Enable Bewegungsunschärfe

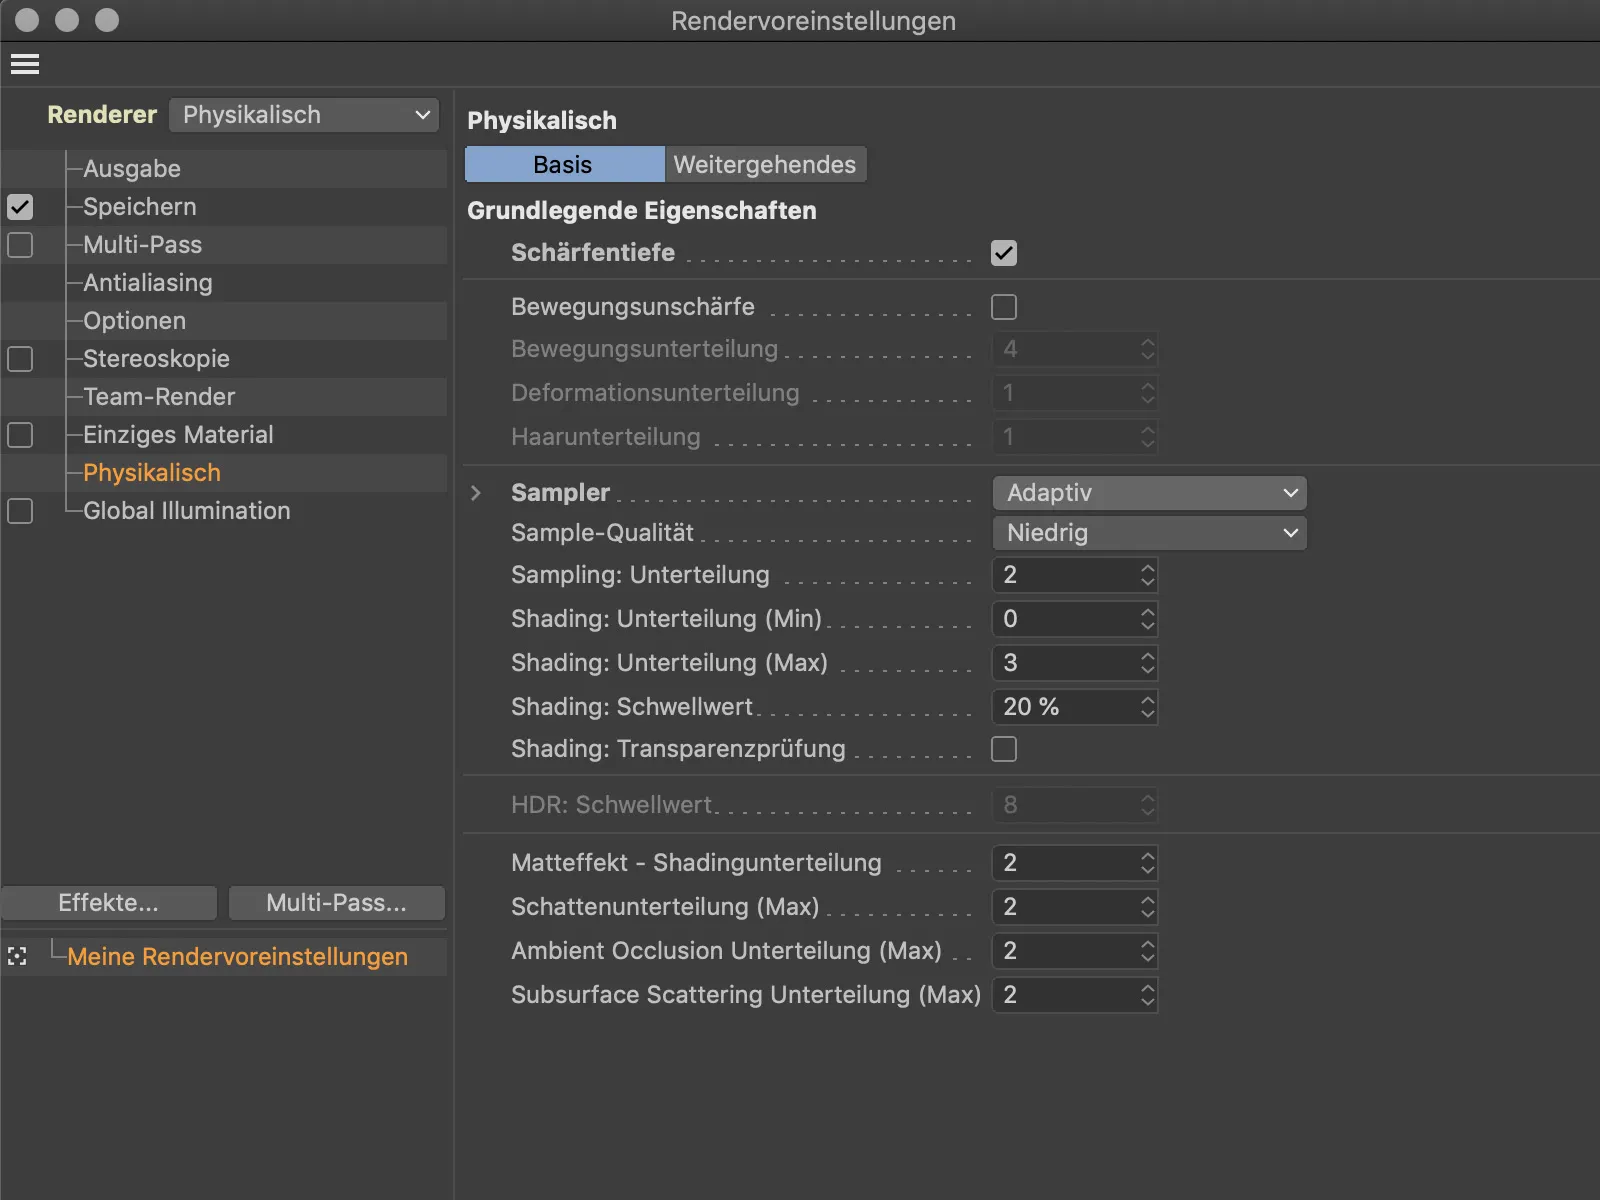1003,307
